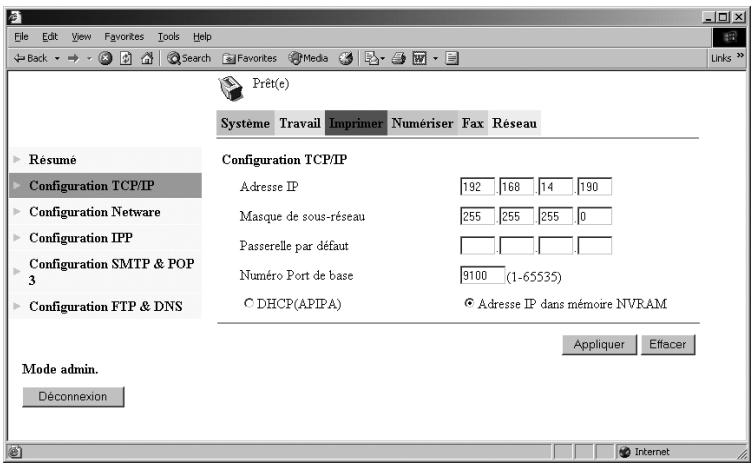Click the arrow beside Résumé
754x465 pixels.
coord(17,159)
